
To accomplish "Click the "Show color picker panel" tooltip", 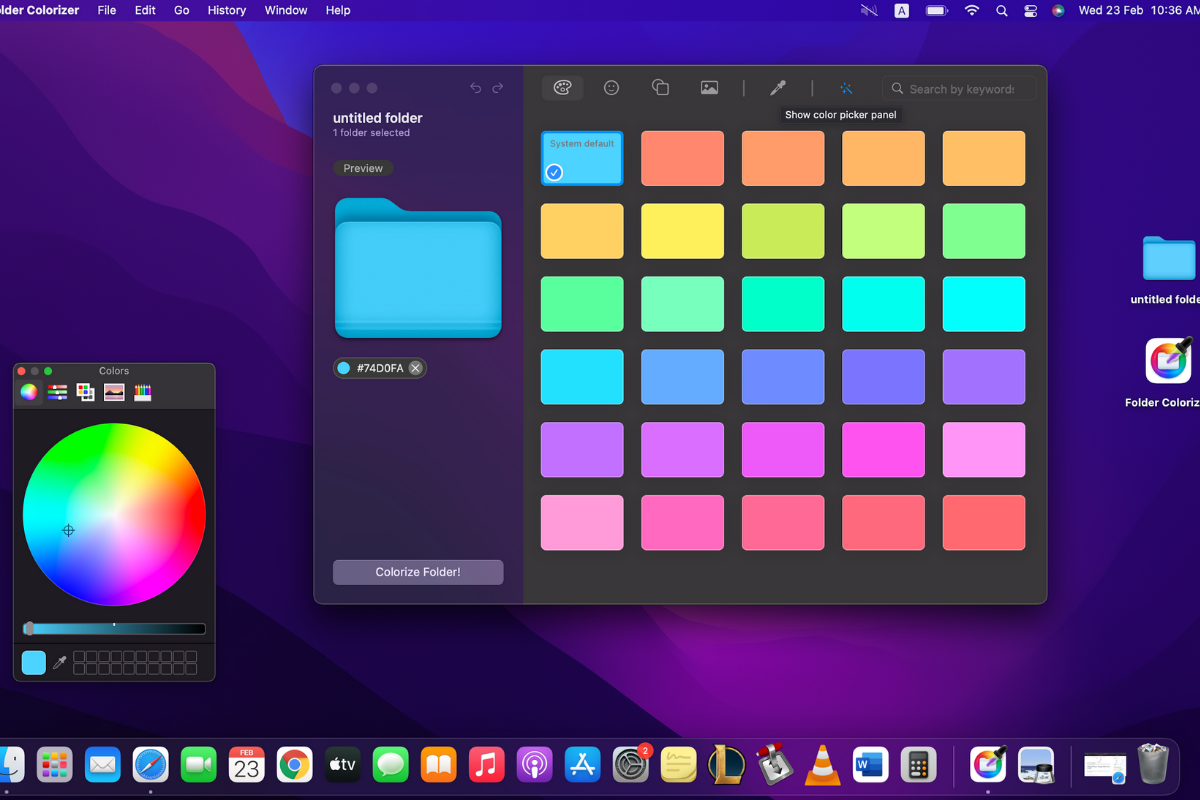I will [841, 115].
